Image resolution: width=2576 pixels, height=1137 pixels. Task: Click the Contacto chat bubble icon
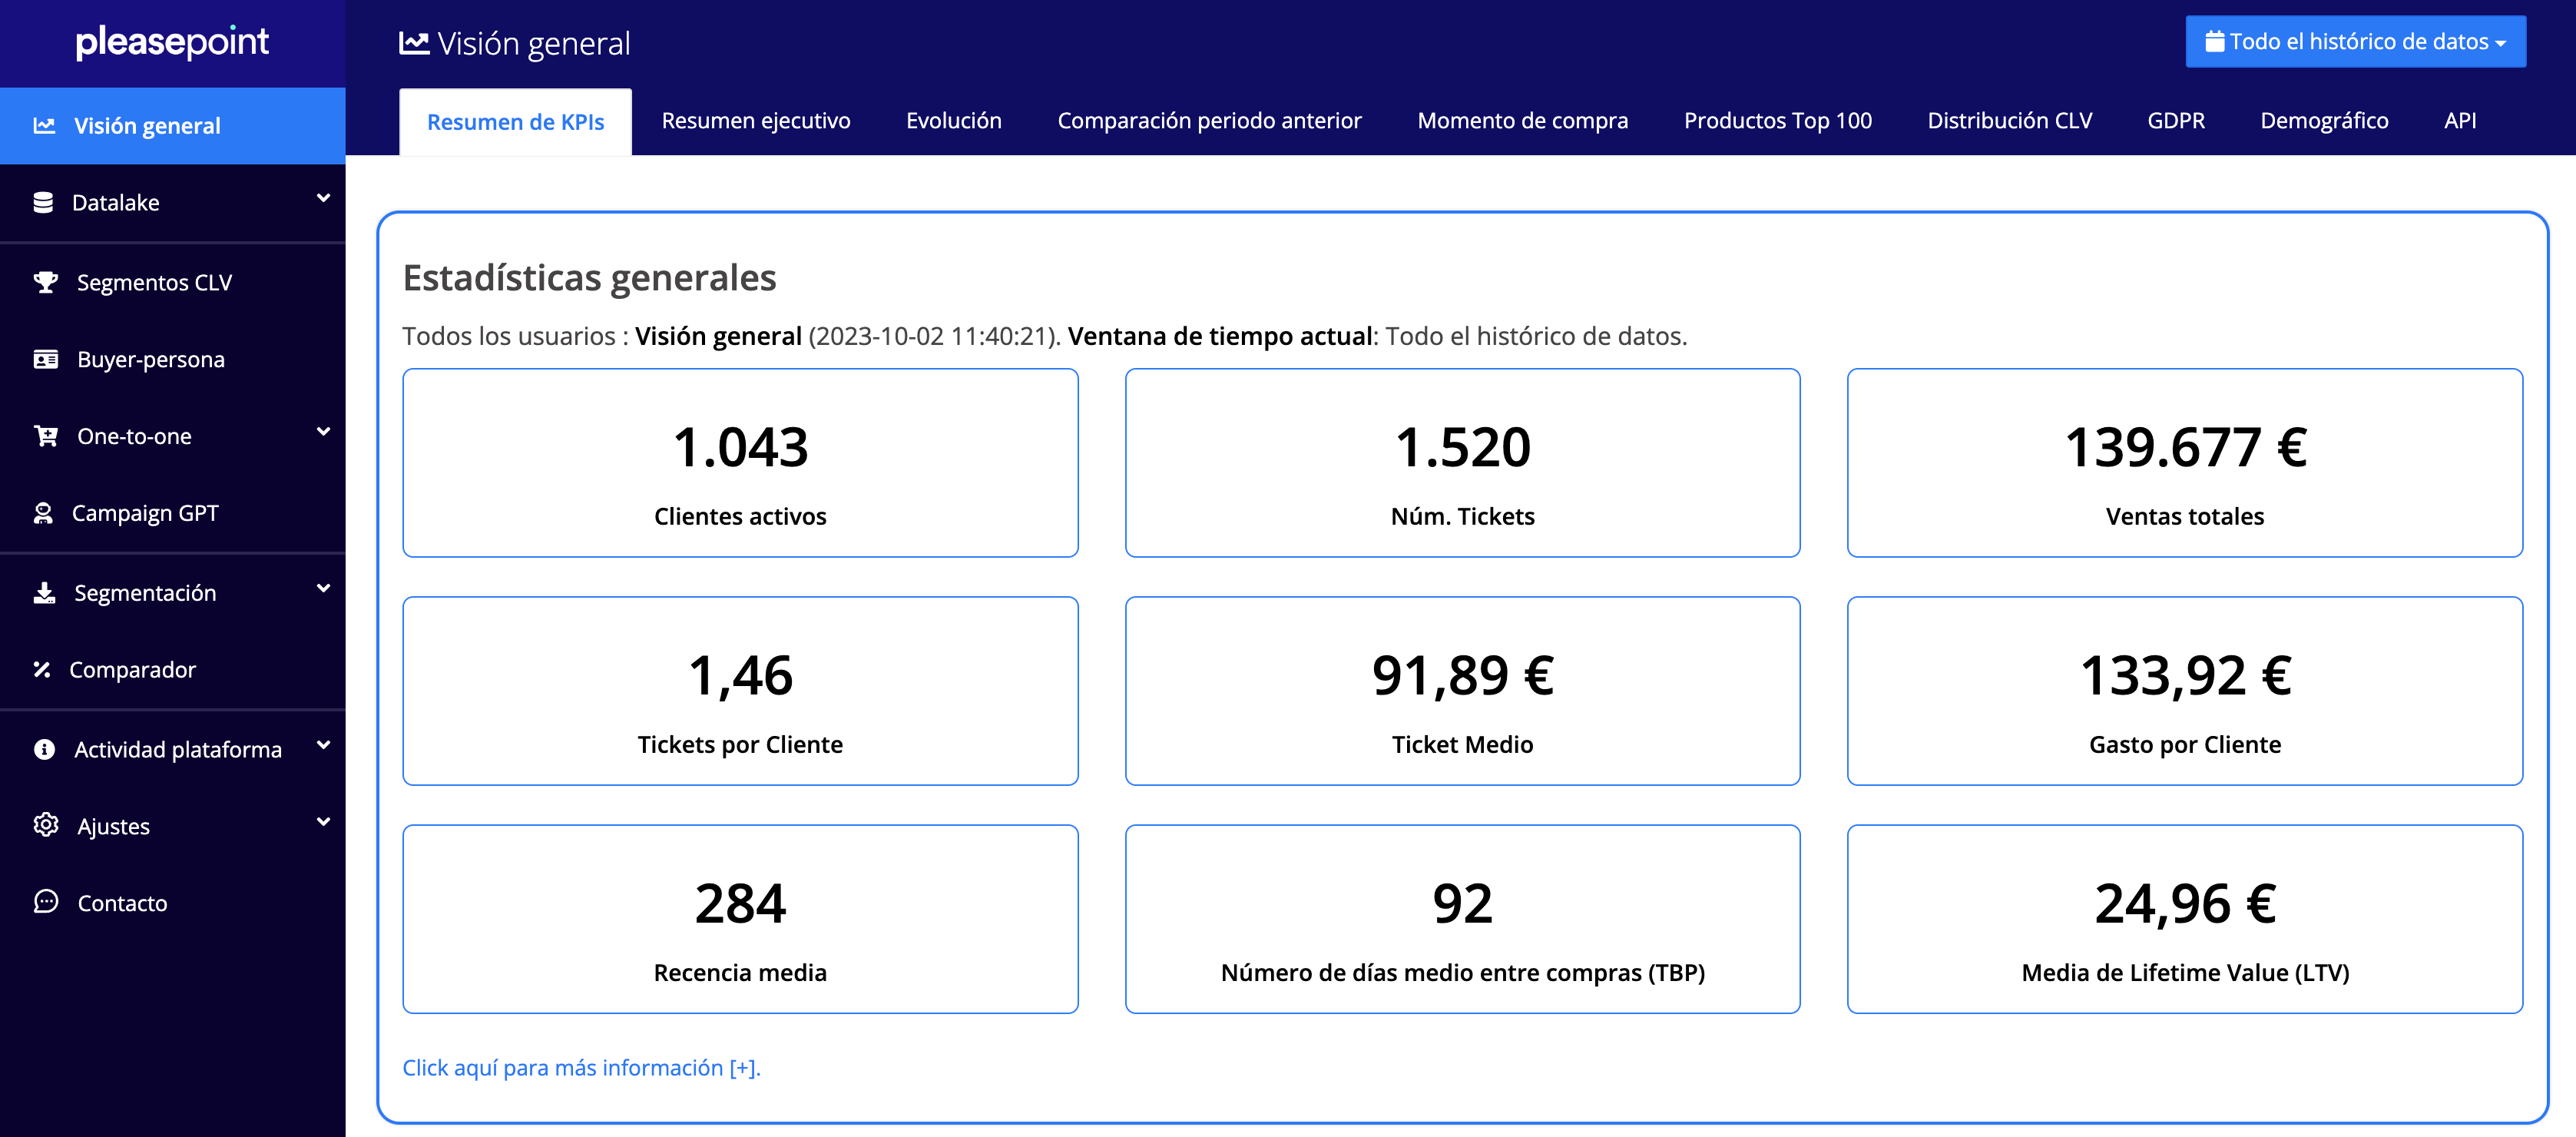45,902
